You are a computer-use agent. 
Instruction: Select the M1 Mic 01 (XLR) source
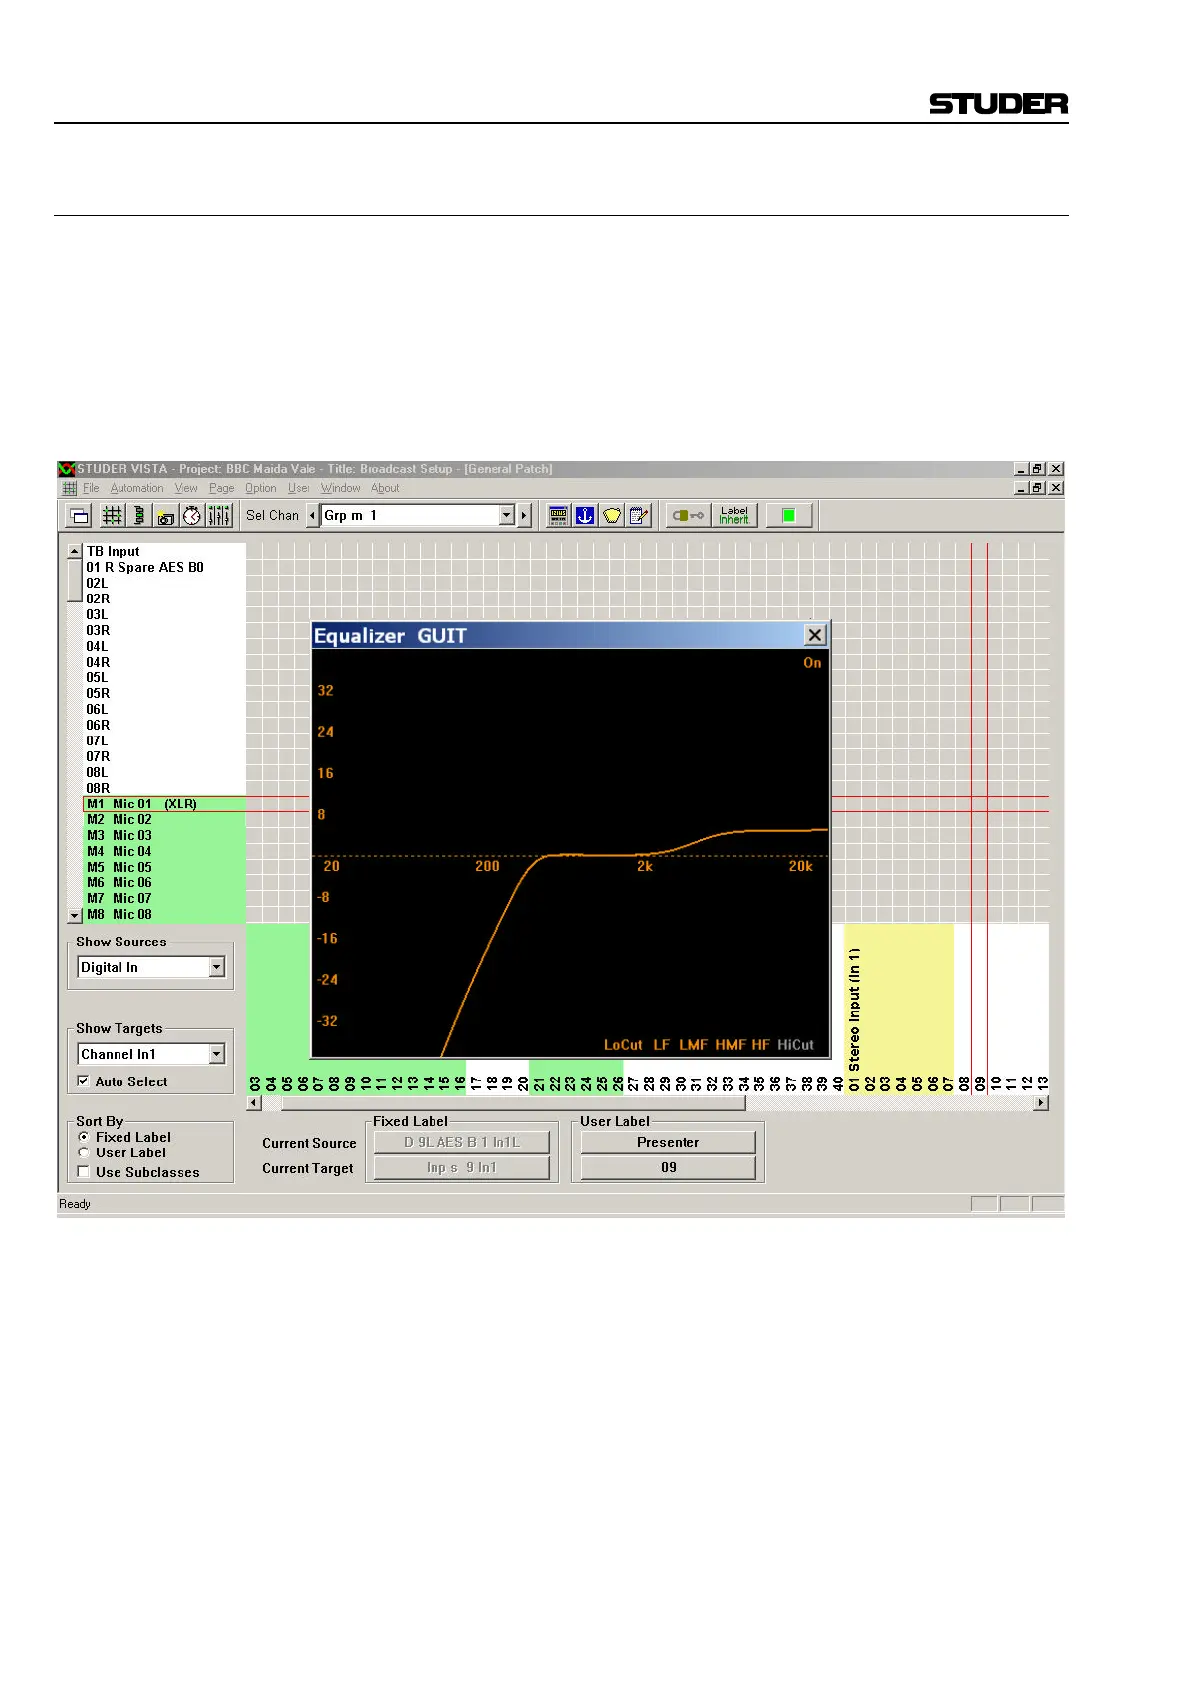tap(165, 804)
